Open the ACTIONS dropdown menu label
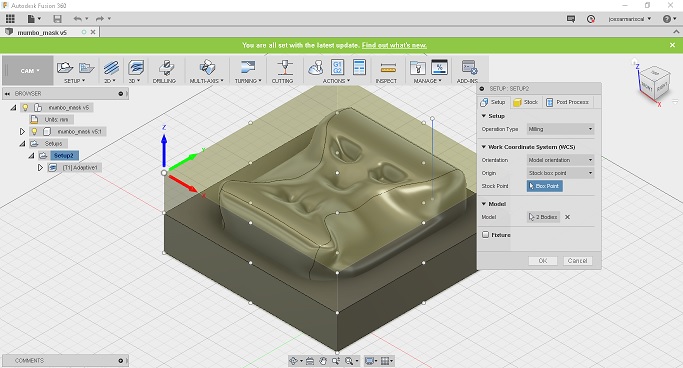 coord(336,81)
